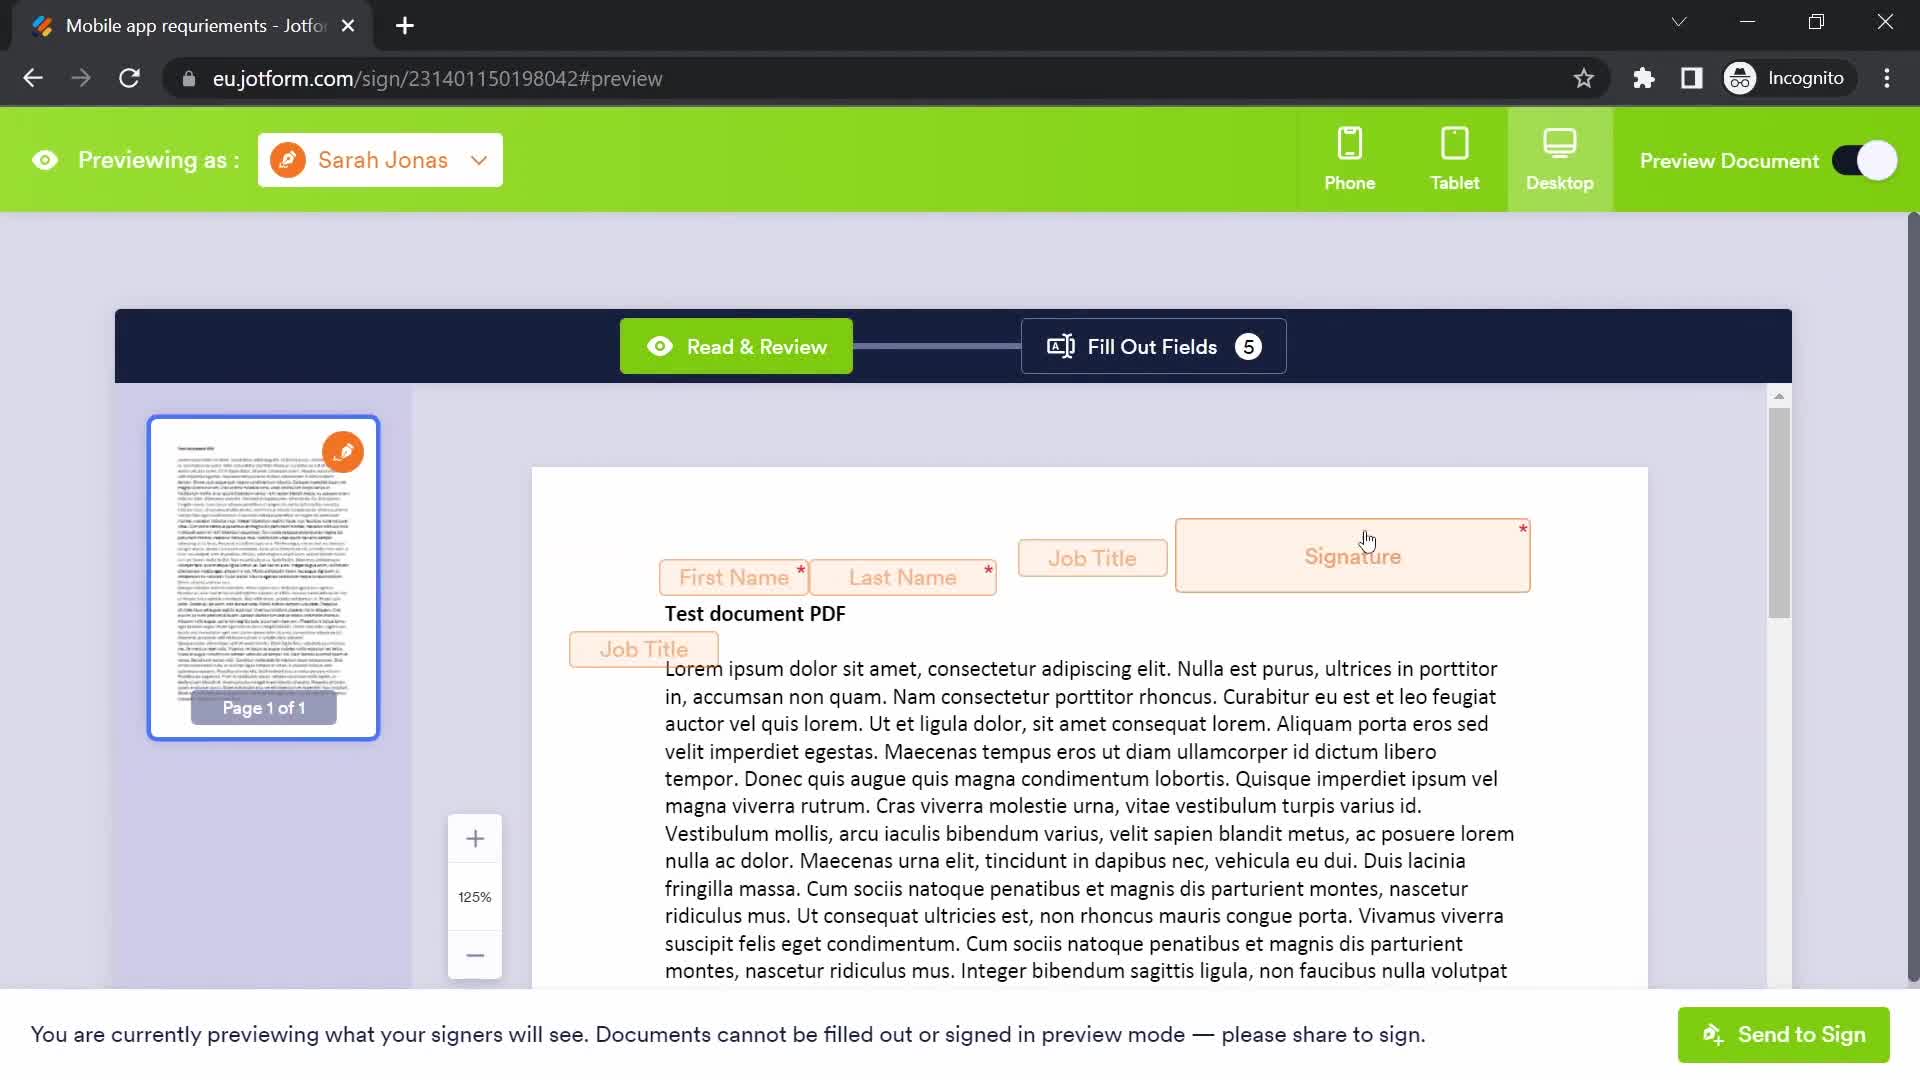Switch to Desktop preview mode
The width and height of the screenshot is (1920, 1080).
1560,160
